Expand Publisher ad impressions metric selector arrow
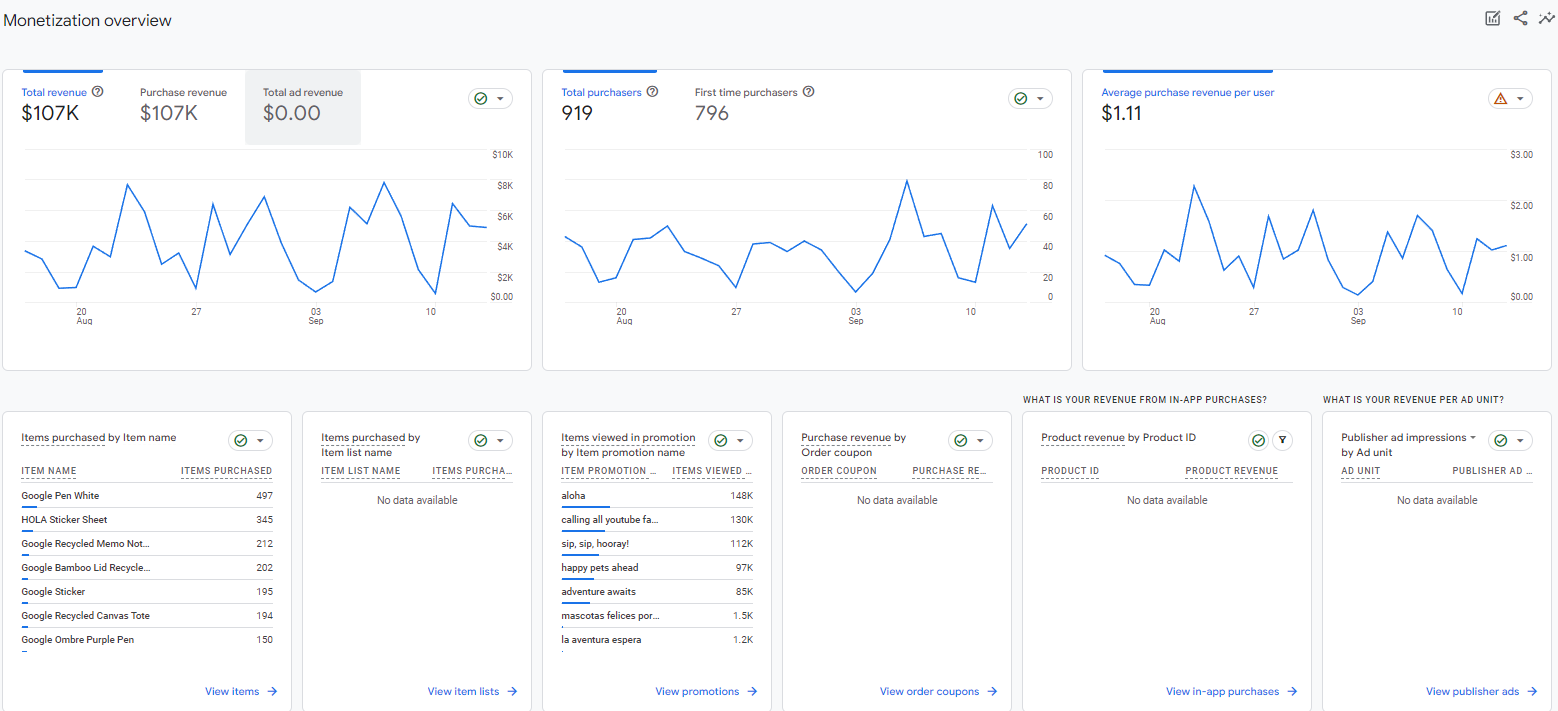Image resolution: width=1558 pixels, height=711 pixels. click(1473, 438)
